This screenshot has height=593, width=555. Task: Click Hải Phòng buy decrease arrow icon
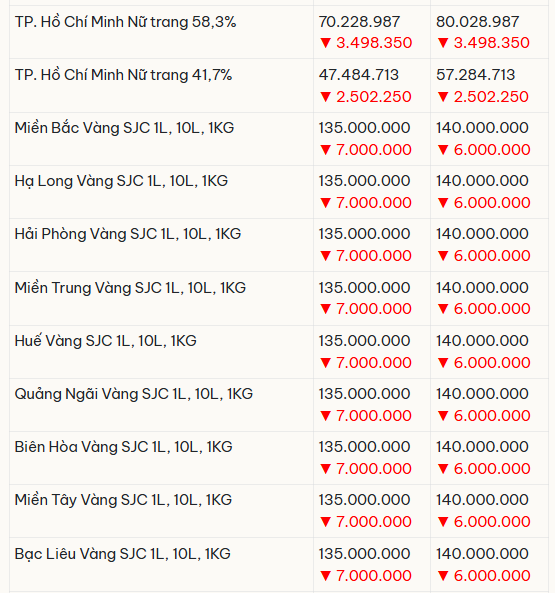325,256
